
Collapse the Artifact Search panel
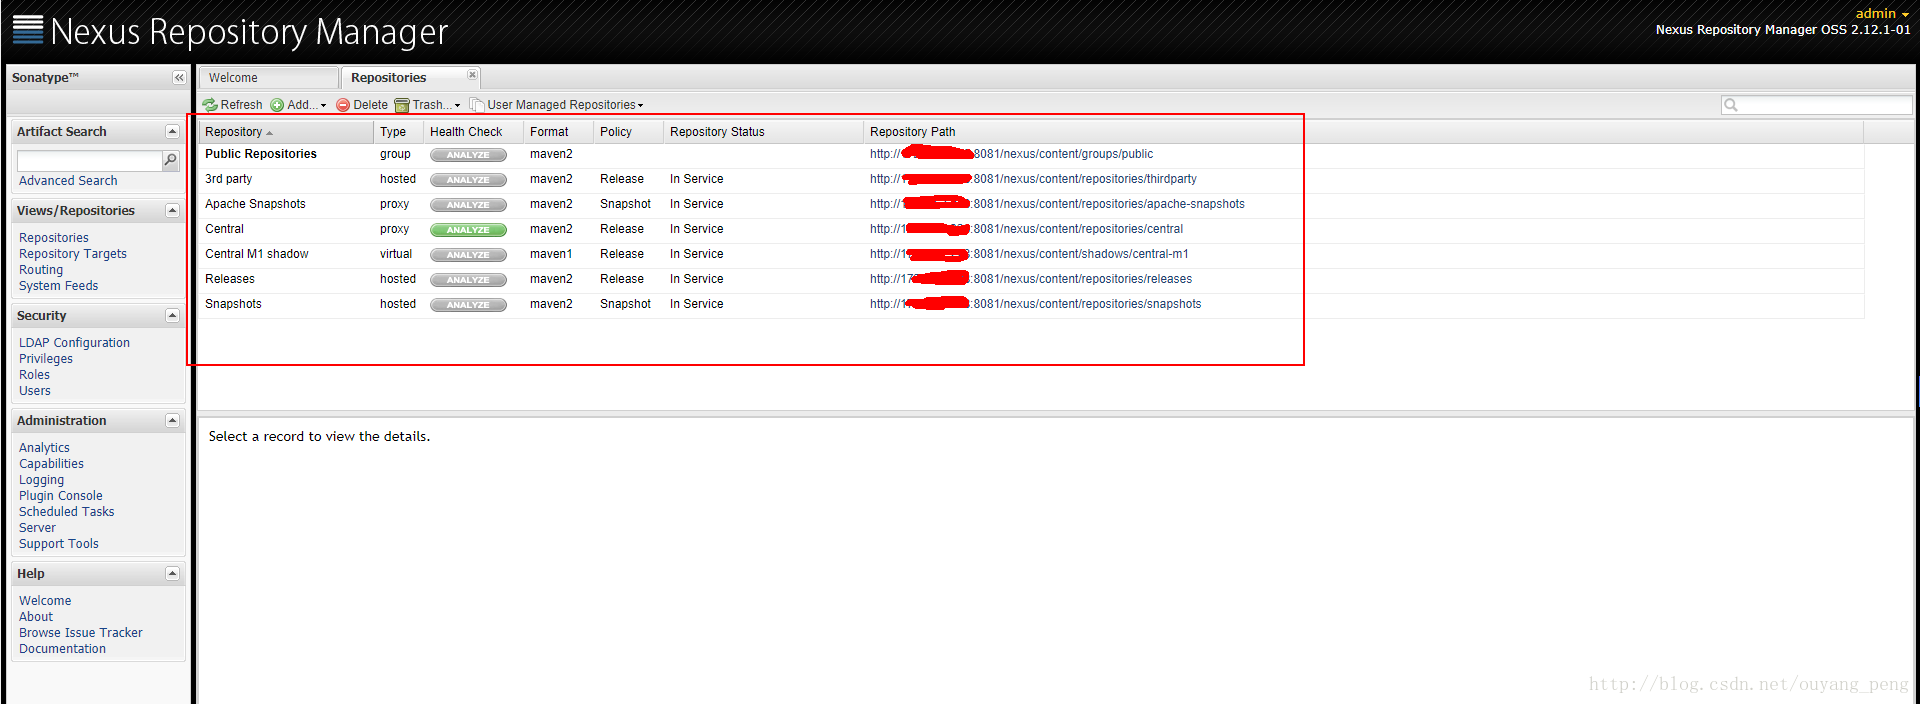(x=172, y=132)
